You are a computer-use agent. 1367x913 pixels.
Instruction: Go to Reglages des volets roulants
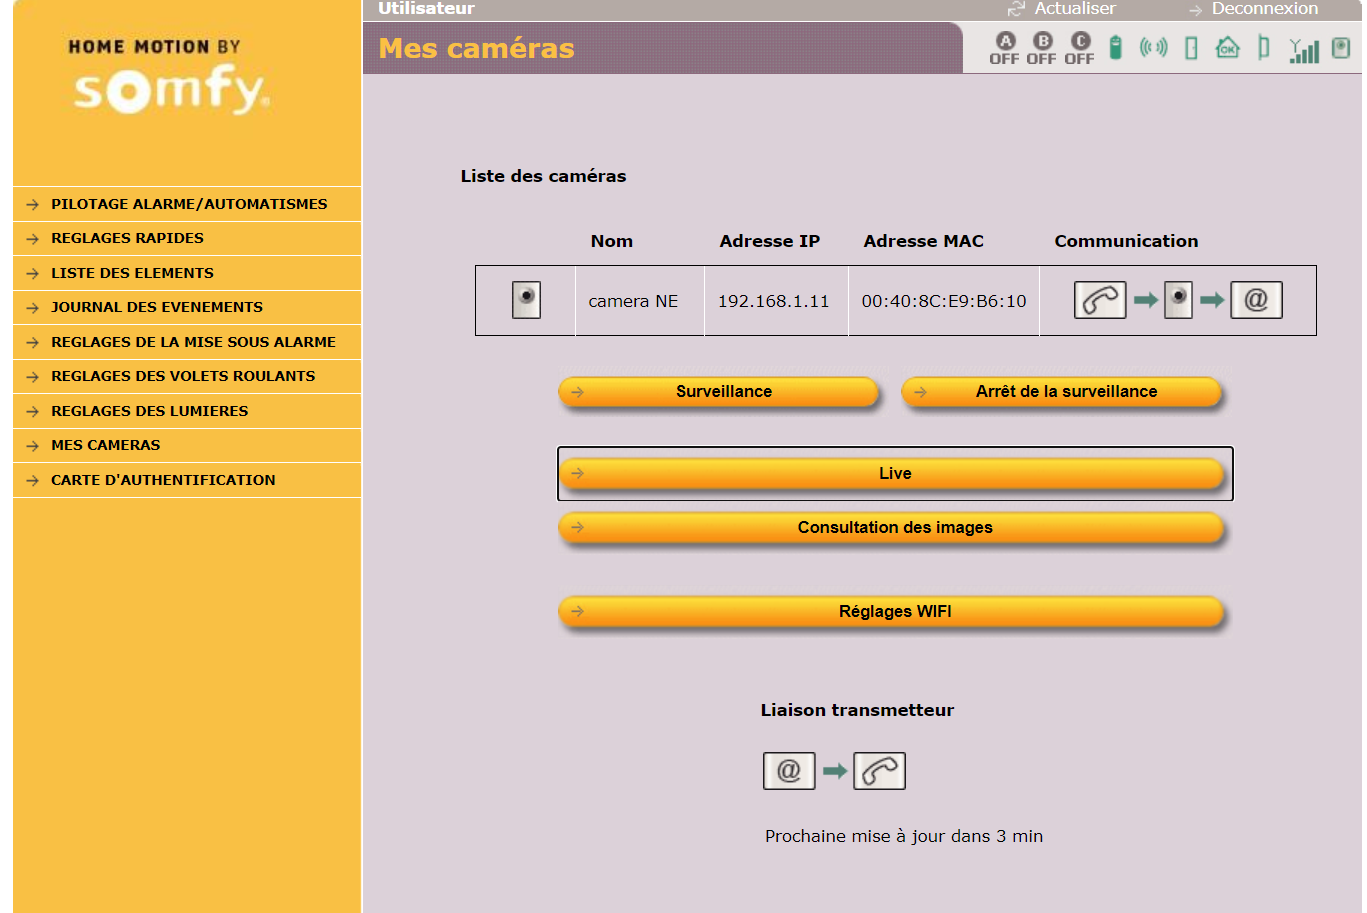point(183,376)
